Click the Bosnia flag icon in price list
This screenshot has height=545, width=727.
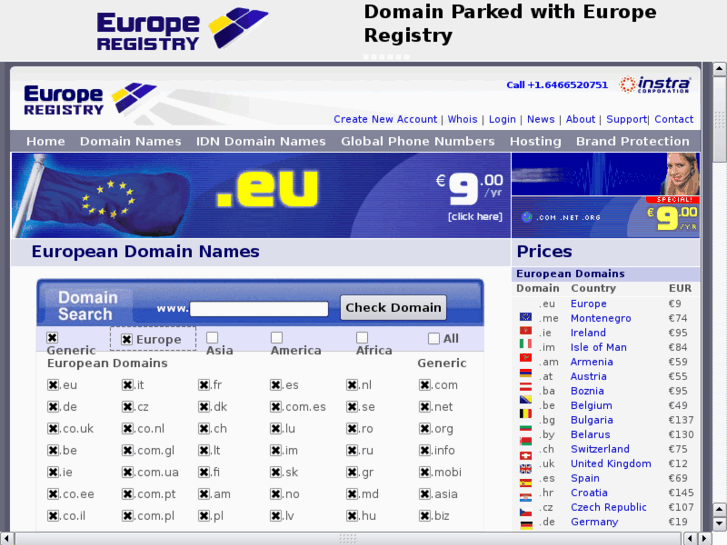tap(525, 400)
